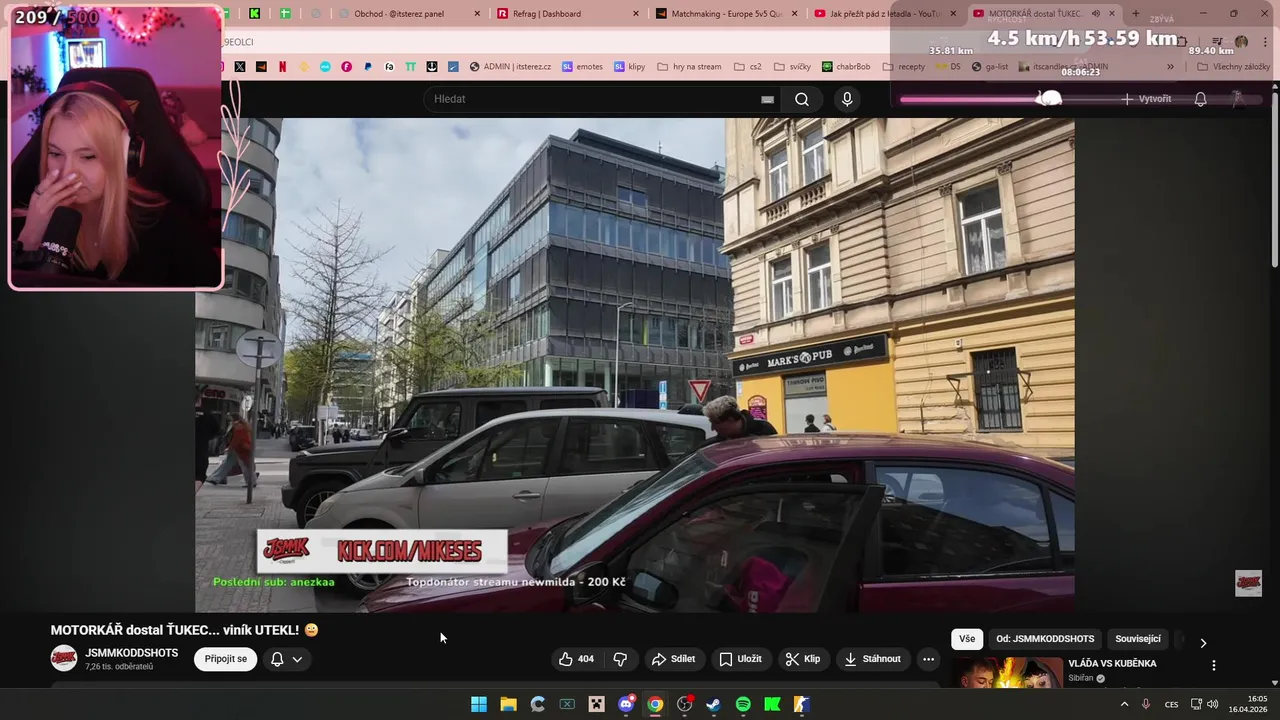Click the taskbar microphone indicator
This screenshot has width=1280, height=720.
[1146, 704]
